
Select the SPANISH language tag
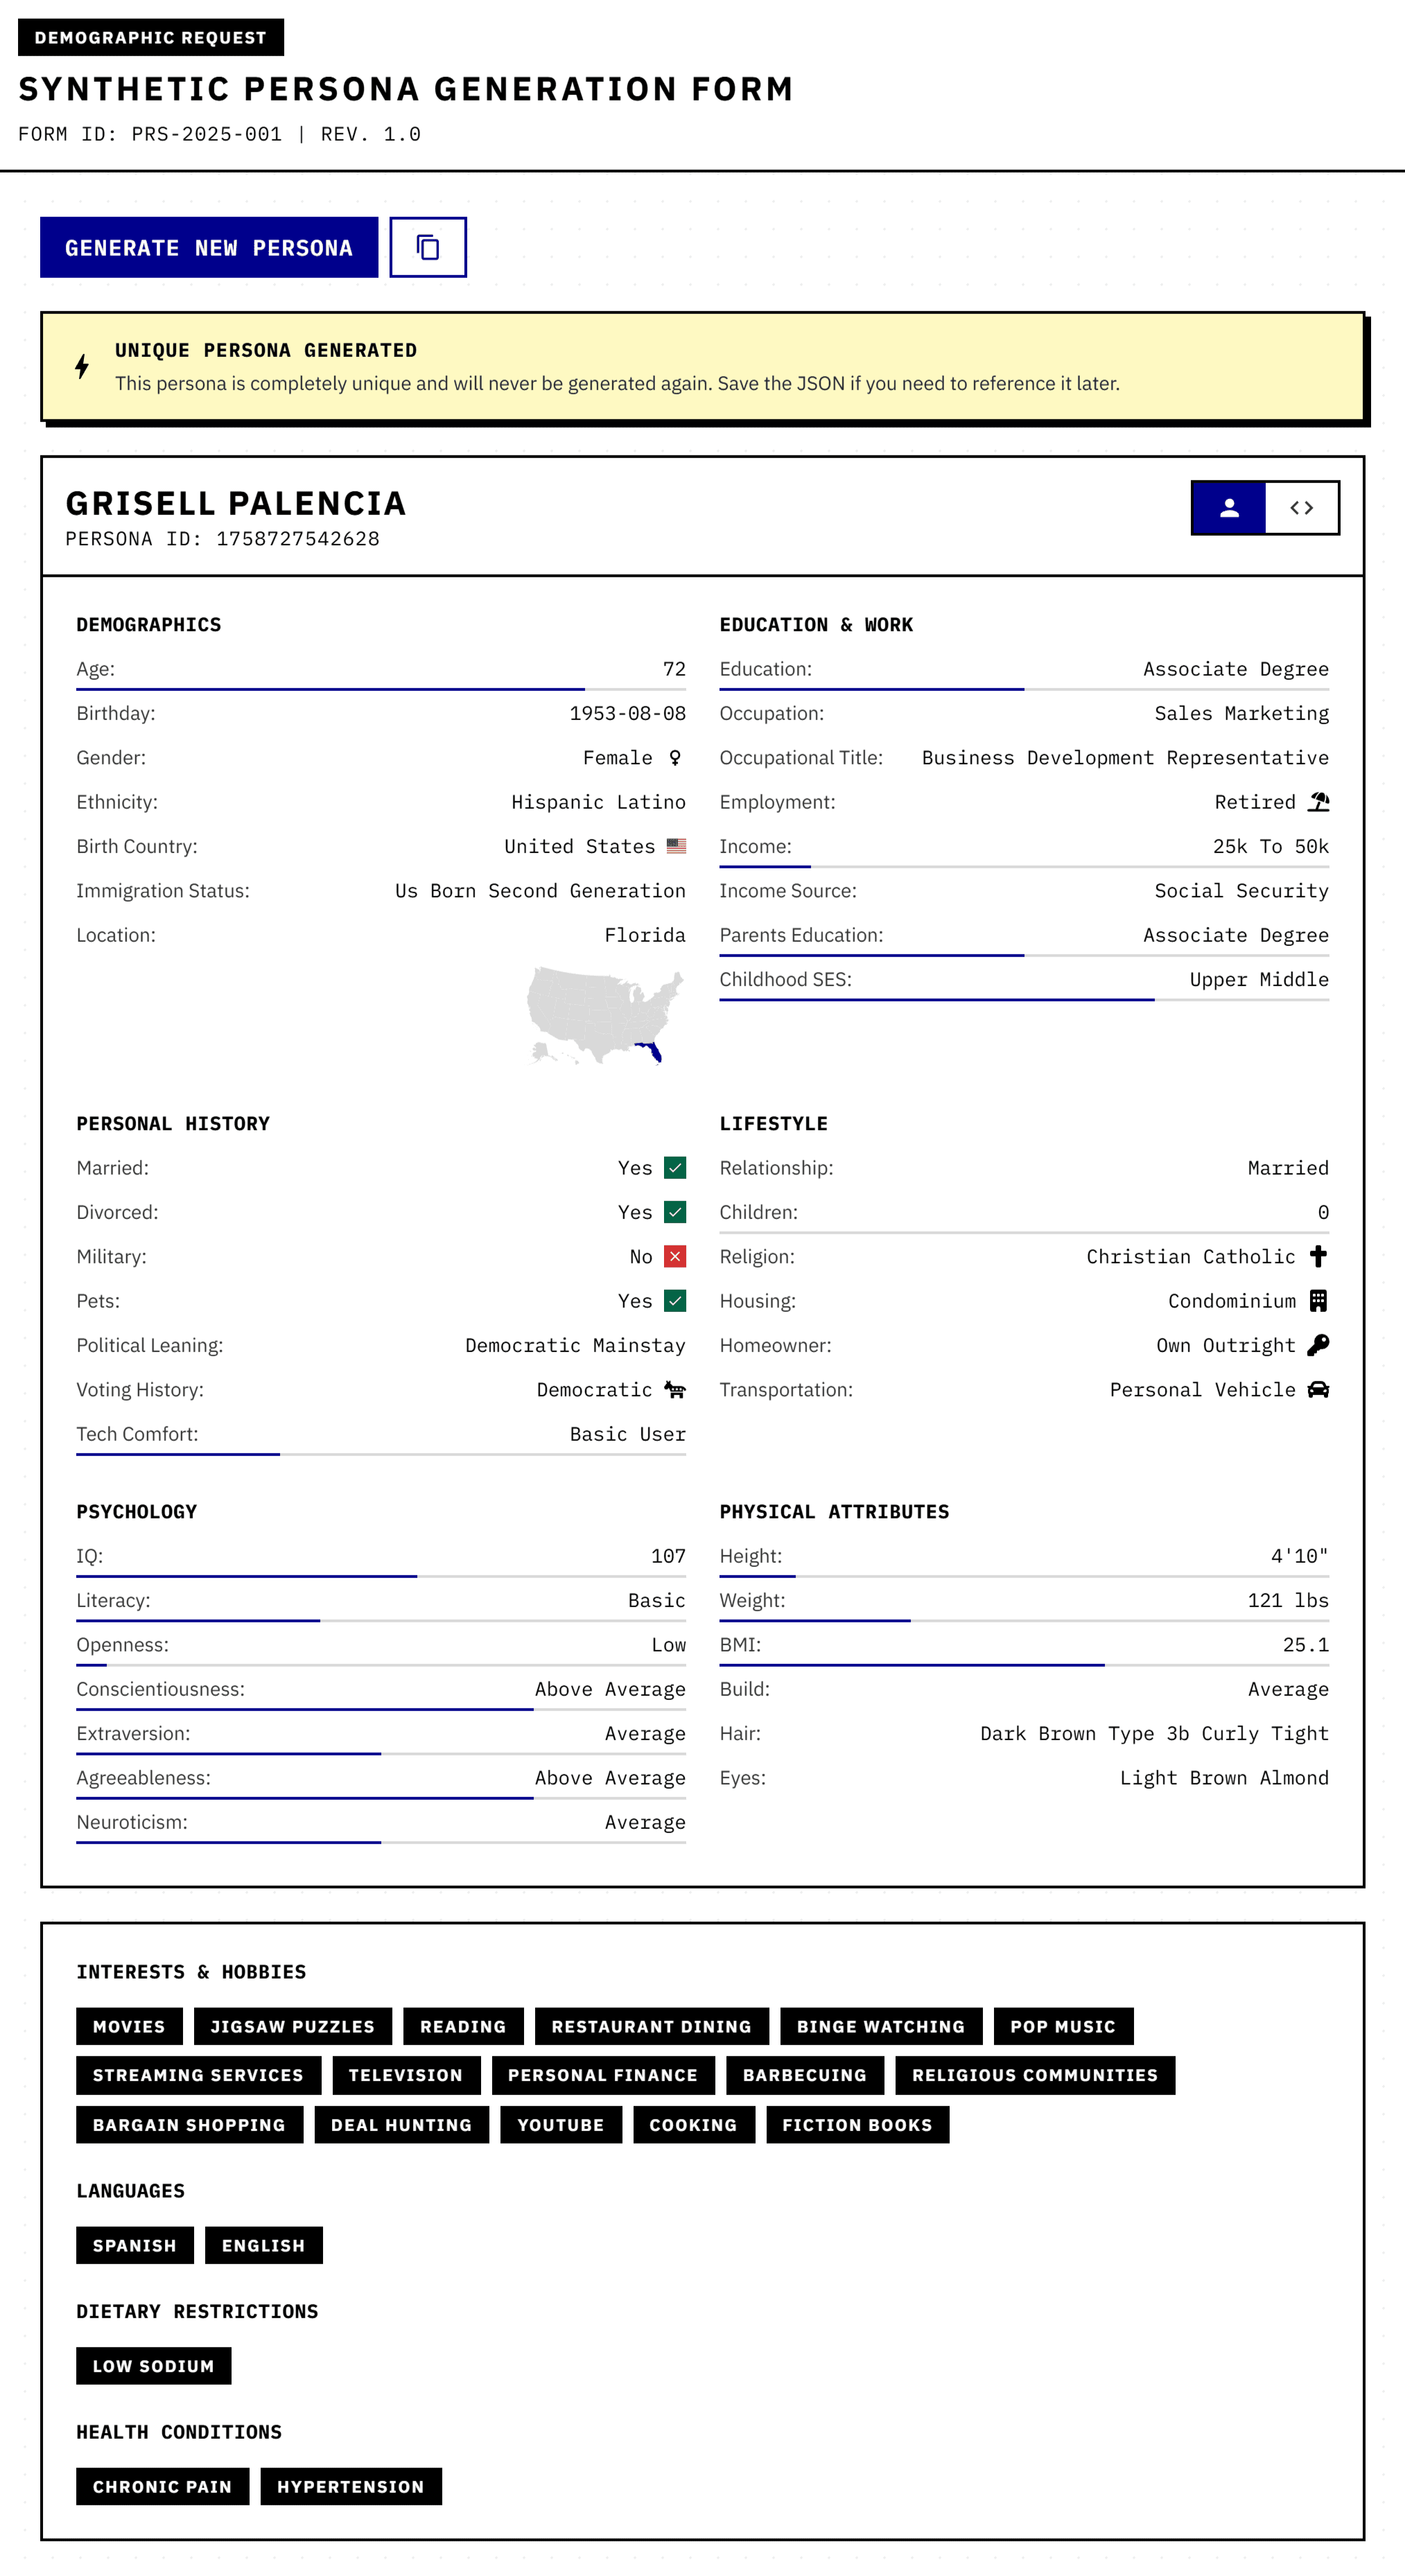point(134,2245)
